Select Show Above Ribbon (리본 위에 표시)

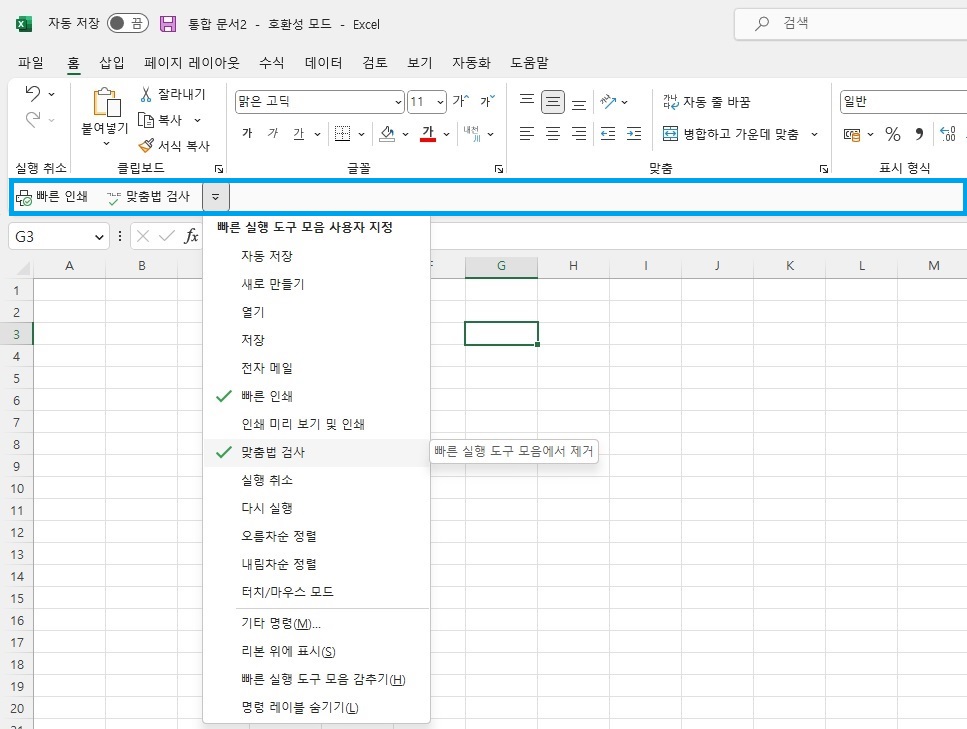(x=316, y=651)
